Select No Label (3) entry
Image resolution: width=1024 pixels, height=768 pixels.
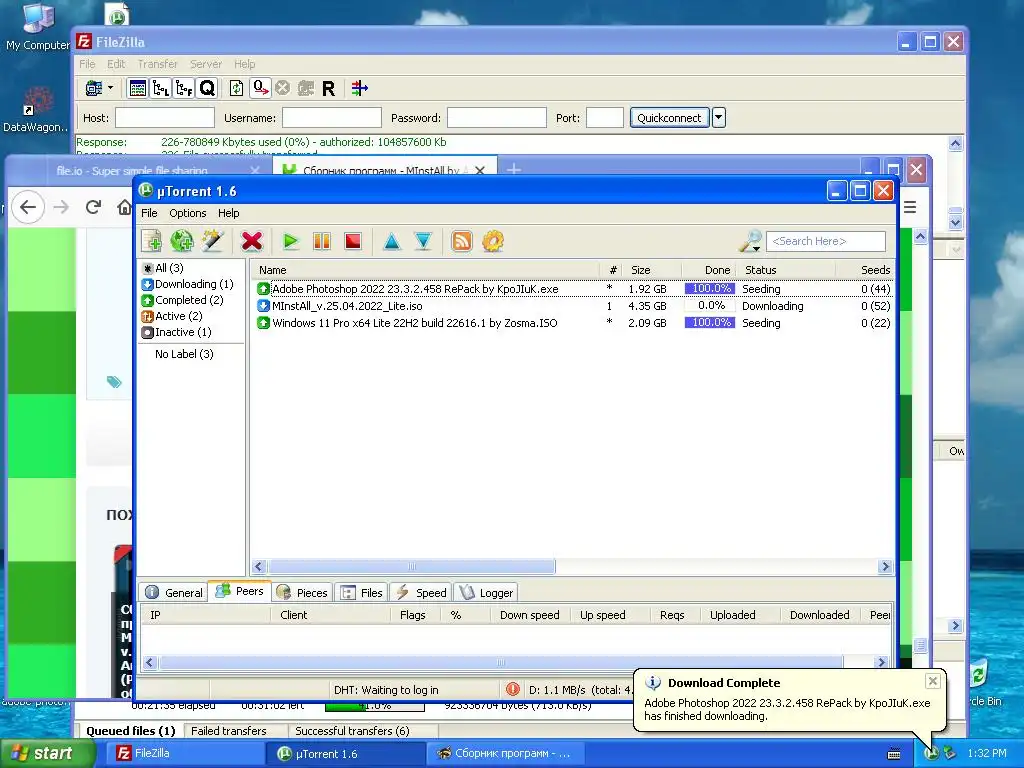tap(184, 354)
